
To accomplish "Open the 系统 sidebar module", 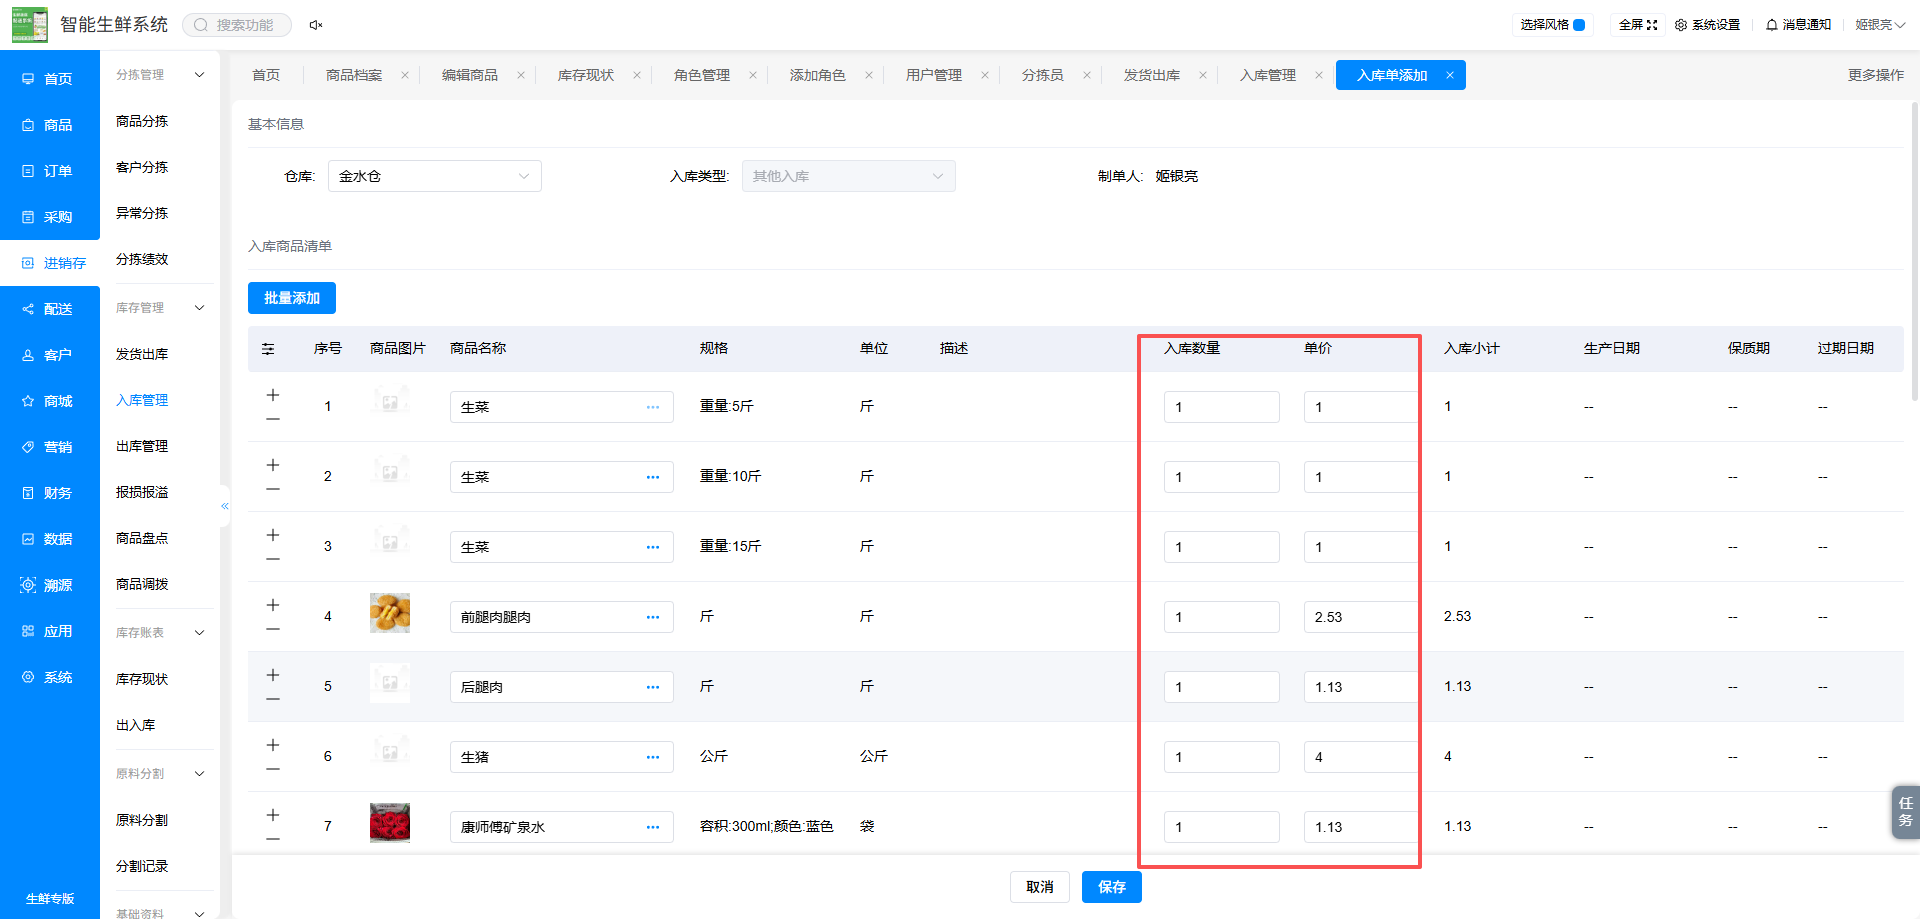I will [48, 677].
